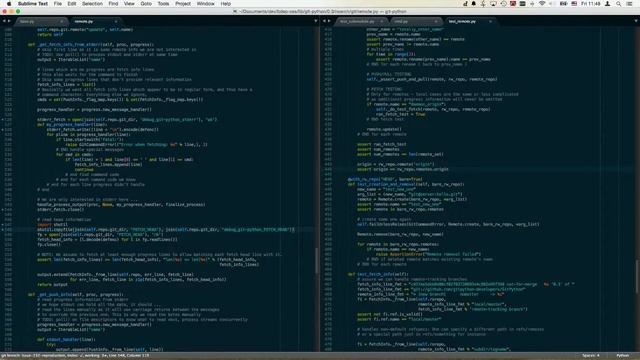This screenshot has width=640, height=360.
Task: Open the Window menu
Action: pos(205,4)
